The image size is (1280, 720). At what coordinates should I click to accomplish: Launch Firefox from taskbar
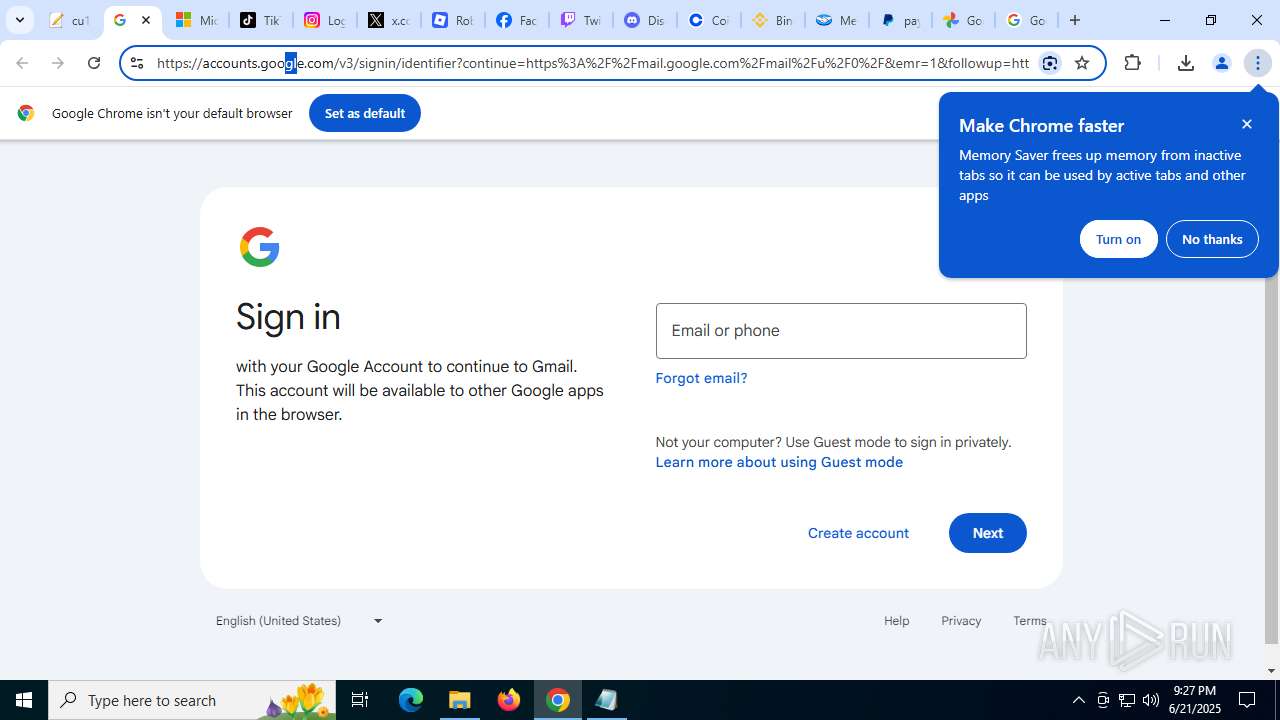point(509,700)
